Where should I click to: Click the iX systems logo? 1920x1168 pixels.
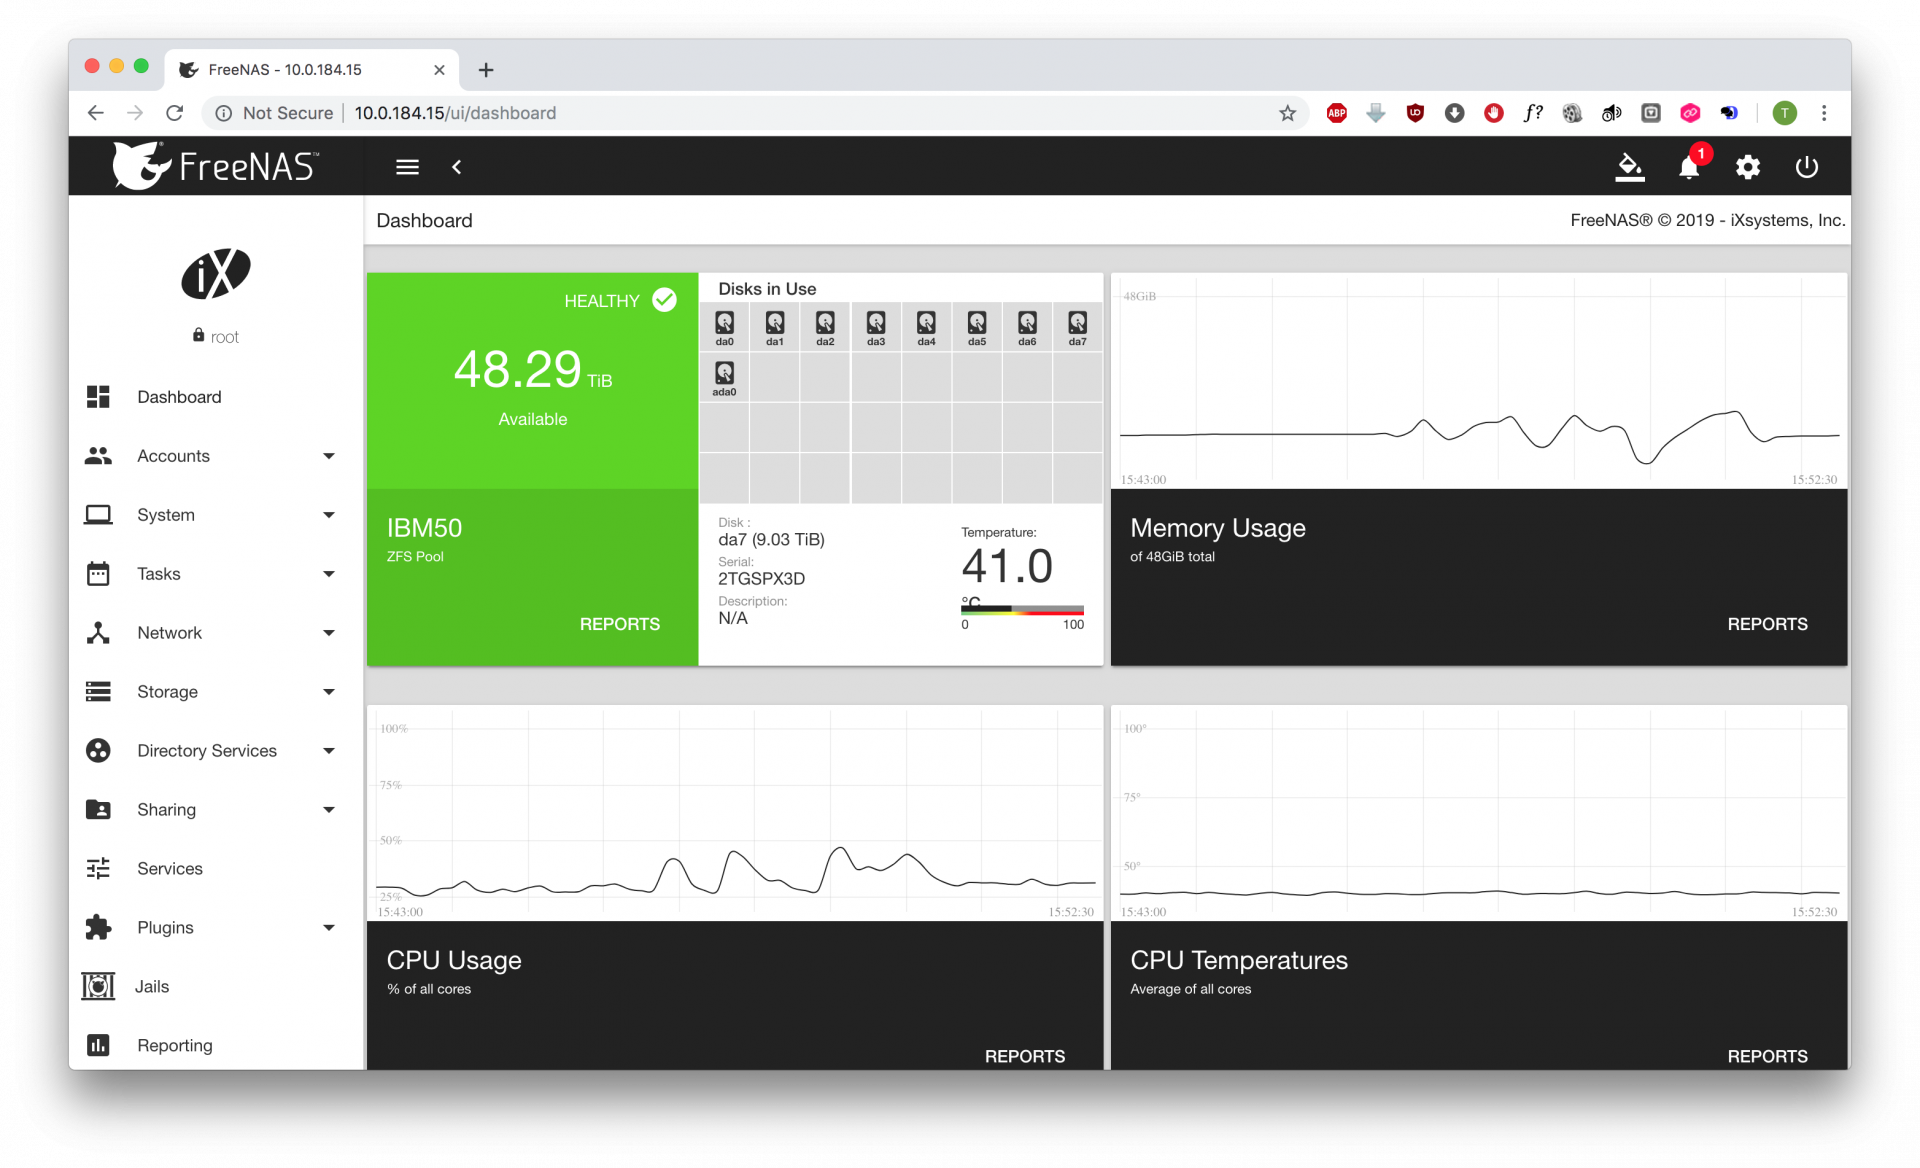pos(216,273)
